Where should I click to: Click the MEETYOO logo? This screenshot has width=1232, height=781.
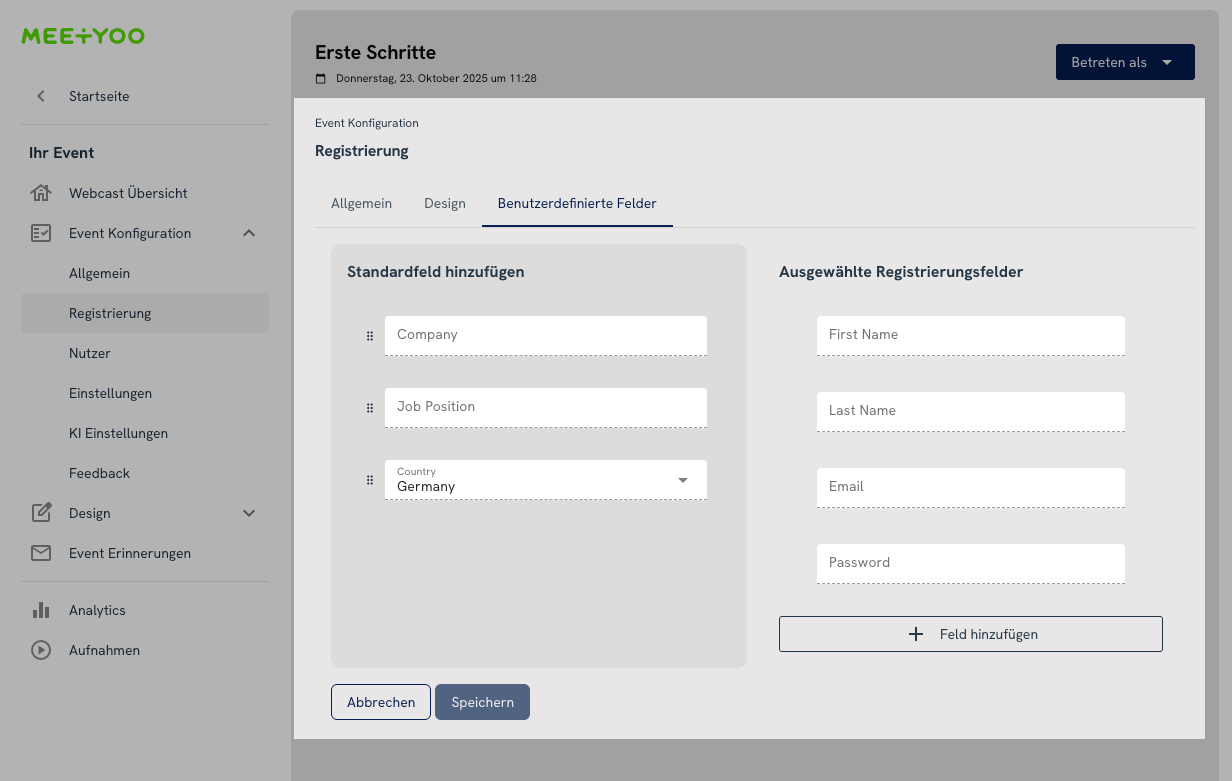tap(82, 36)
